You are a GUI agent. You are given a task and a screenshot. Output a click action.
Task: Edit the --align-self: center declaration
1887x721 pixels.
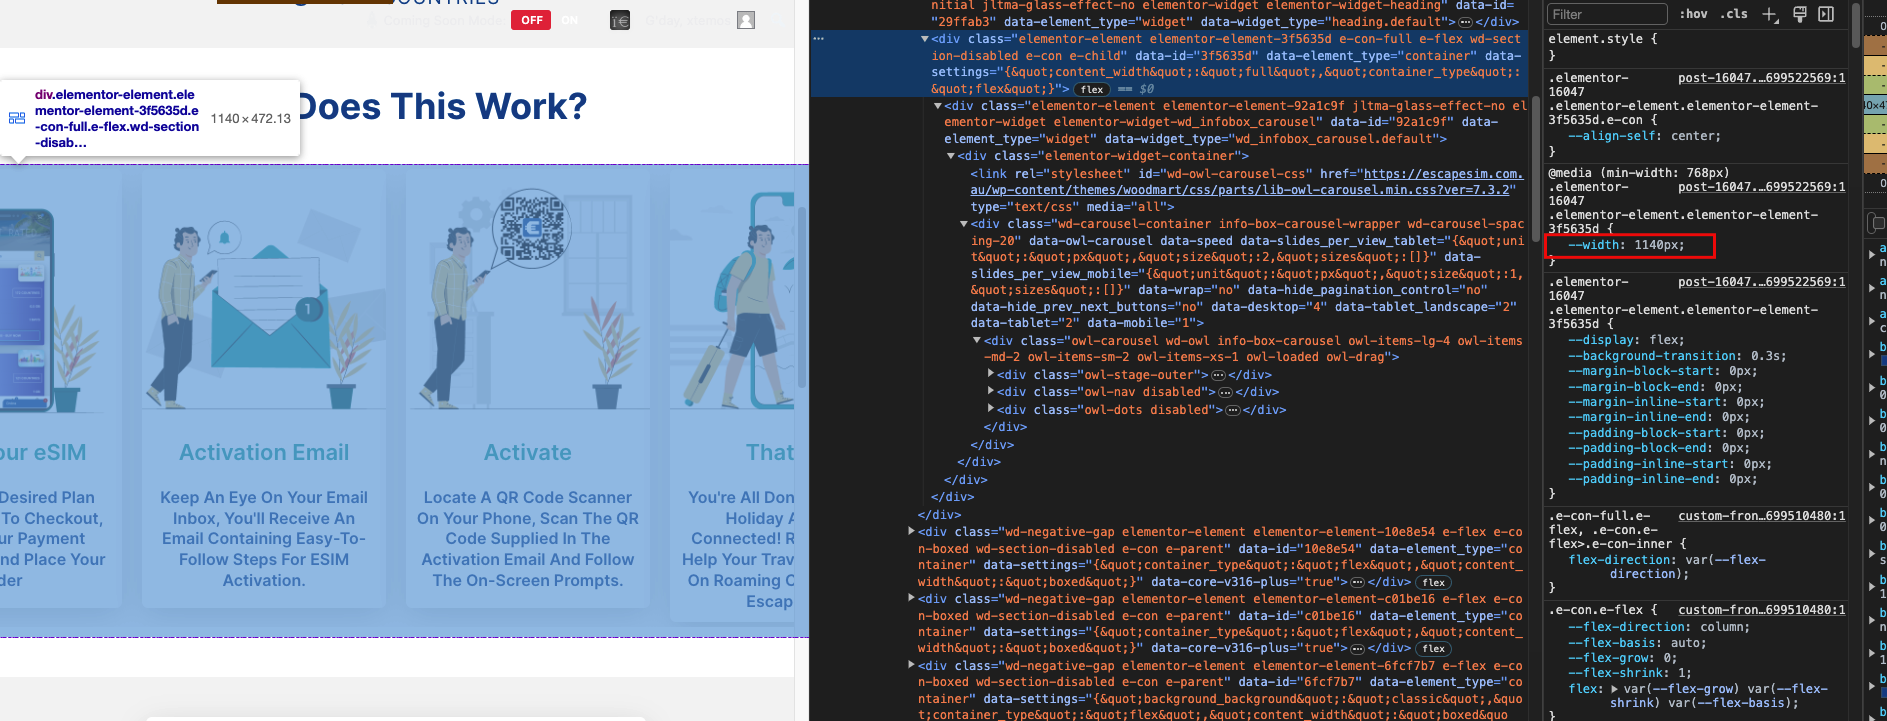pyautogui.click(x=1644, y=136)
